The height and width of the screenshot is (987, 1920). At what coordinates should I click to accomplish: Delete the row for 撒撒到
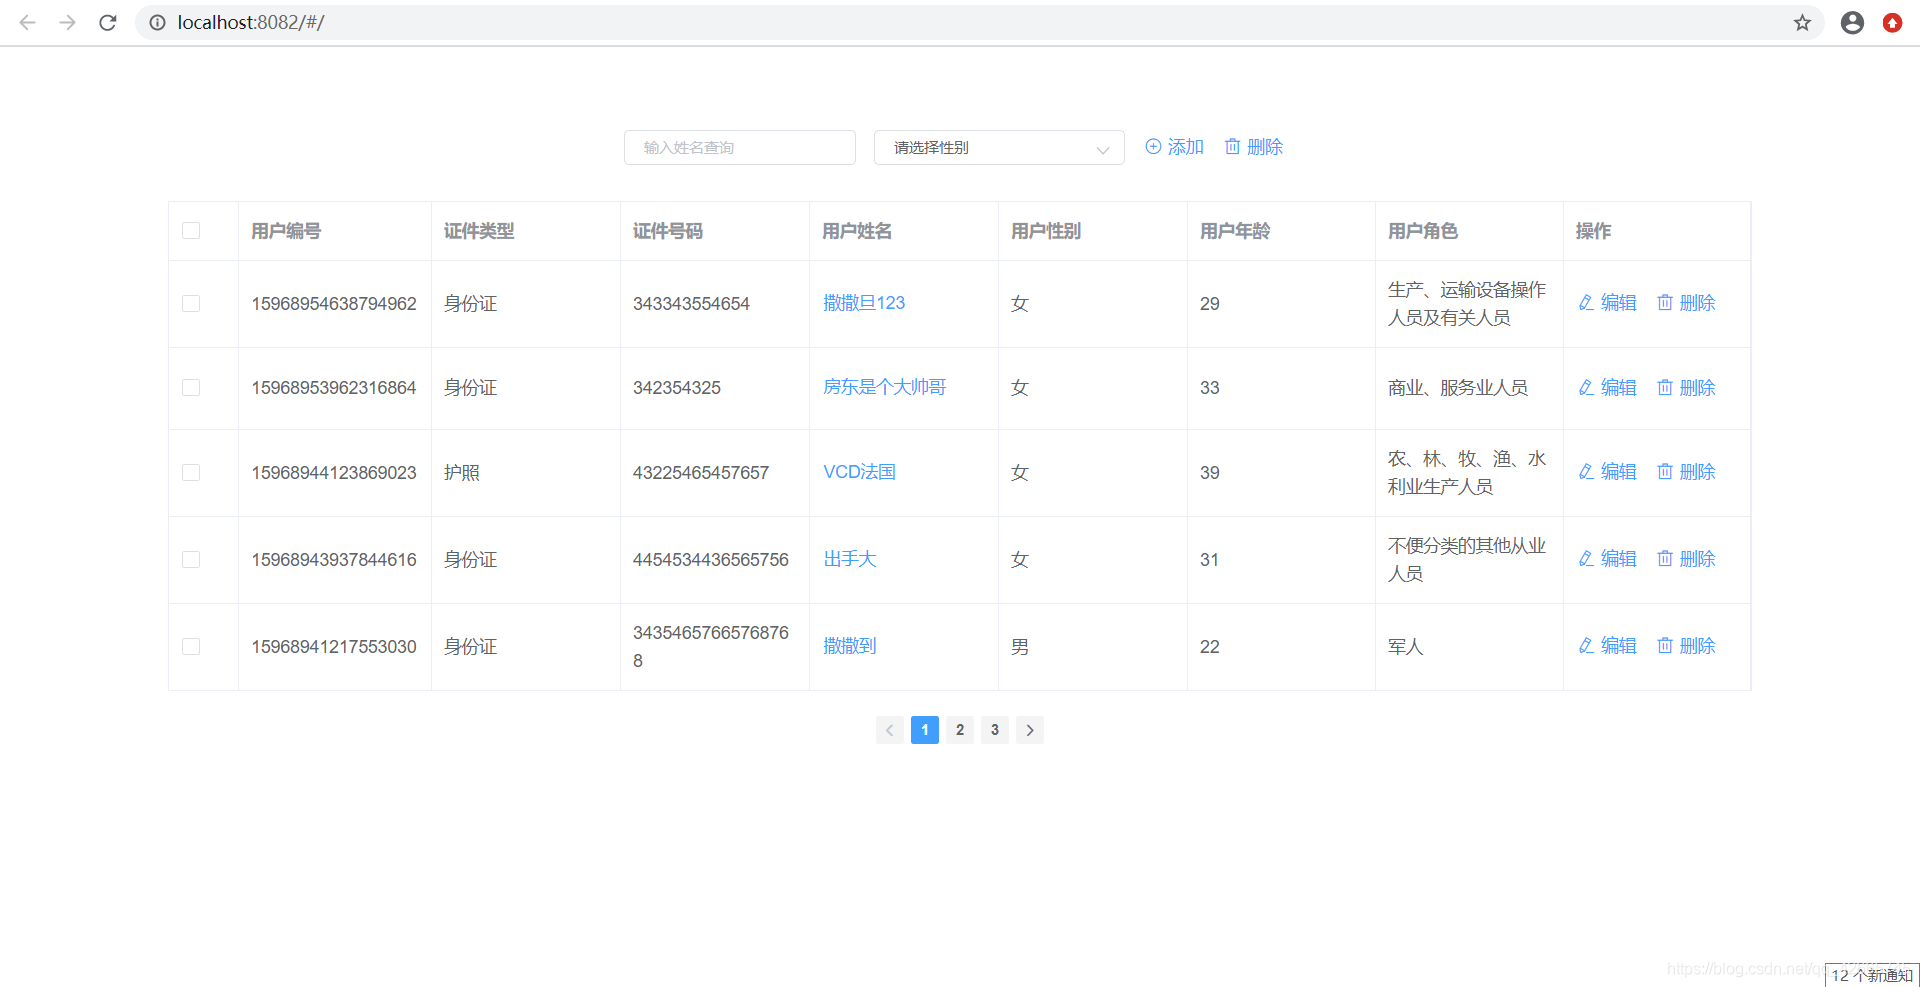1686,646
